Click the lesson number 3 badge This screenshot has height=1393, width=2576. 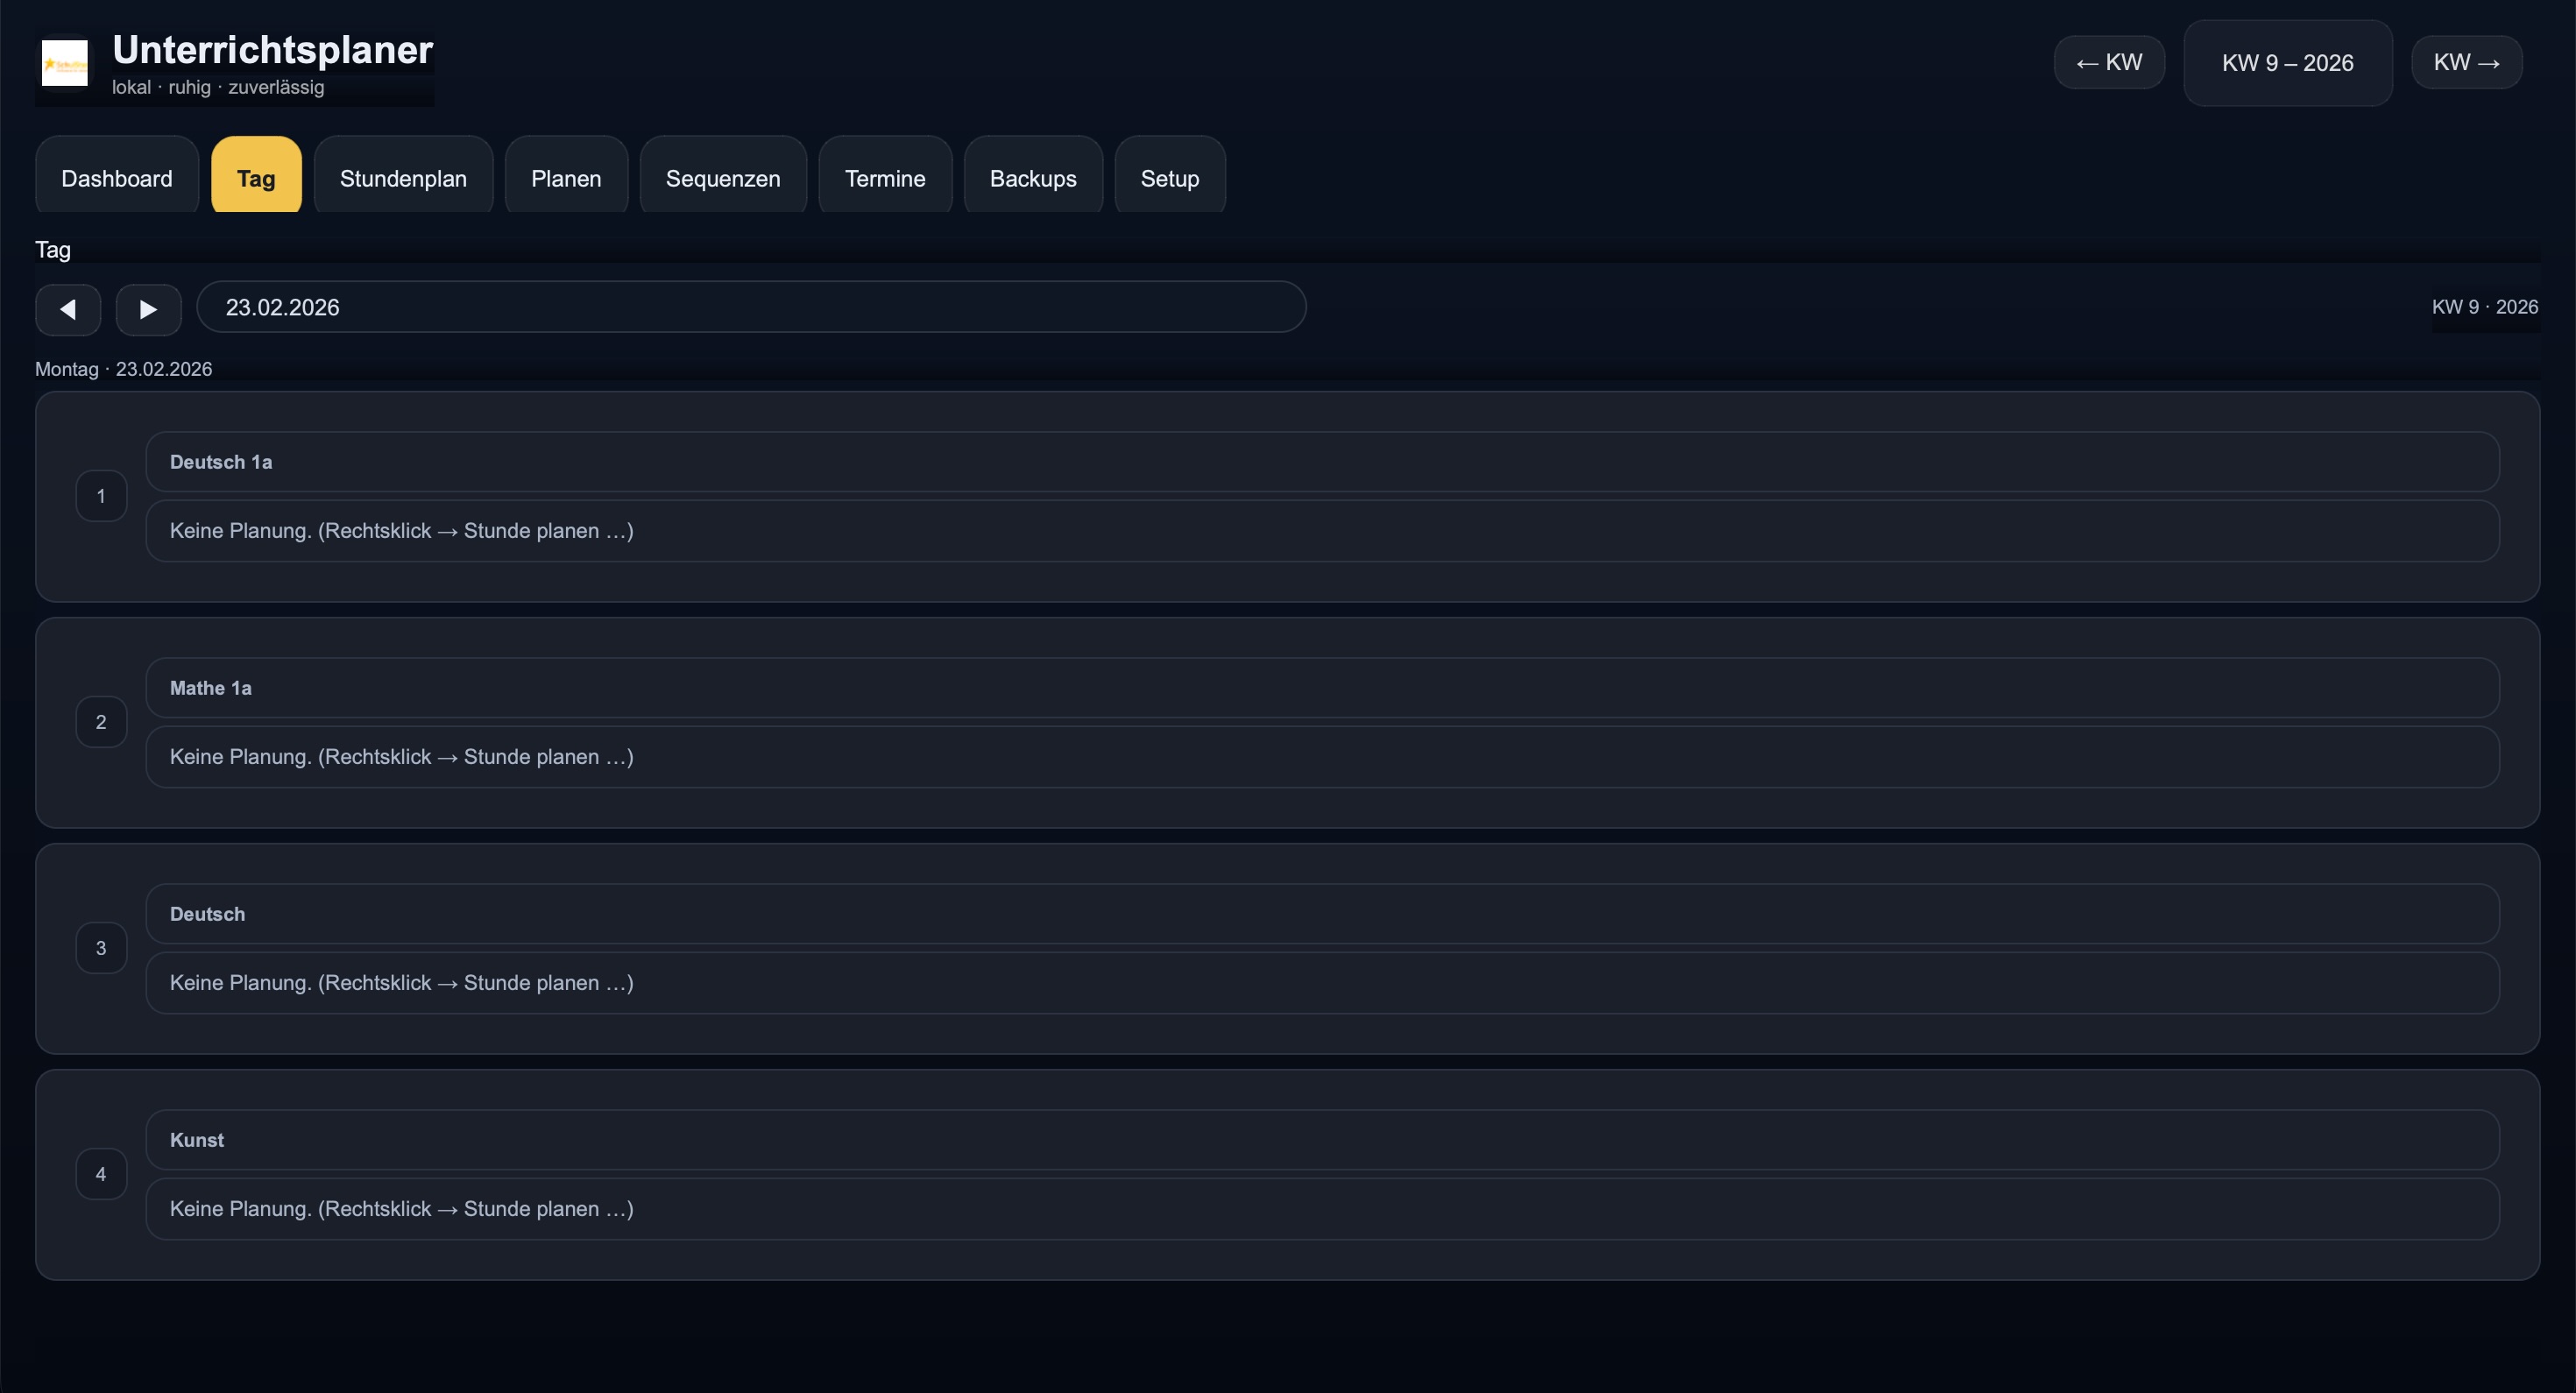tap(101, 948)
